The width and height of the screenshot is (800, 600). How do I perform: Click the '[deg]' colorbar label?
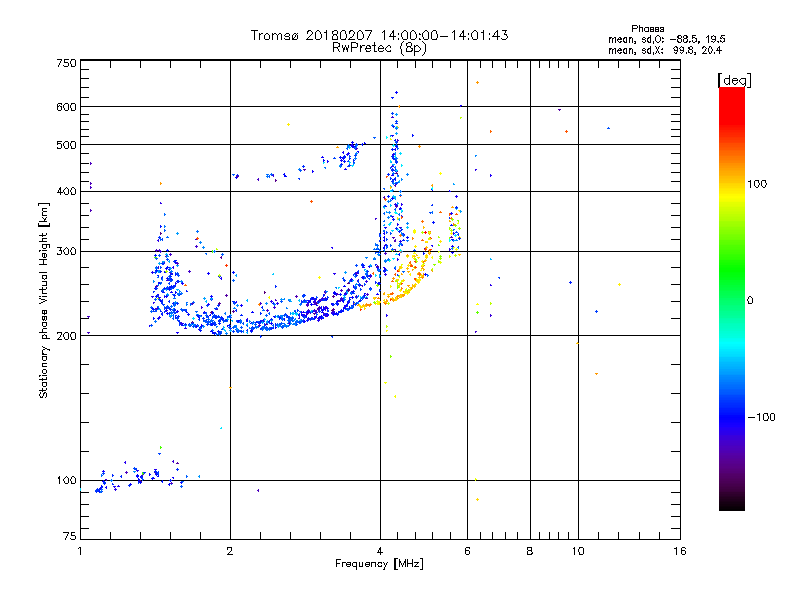pyautogui.click(x=734, y=80)
